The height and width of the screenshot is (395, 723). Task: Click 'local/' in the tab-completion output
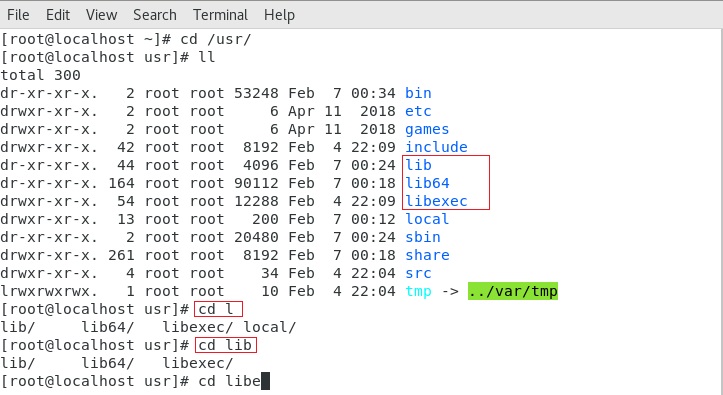tap(270, 327)
